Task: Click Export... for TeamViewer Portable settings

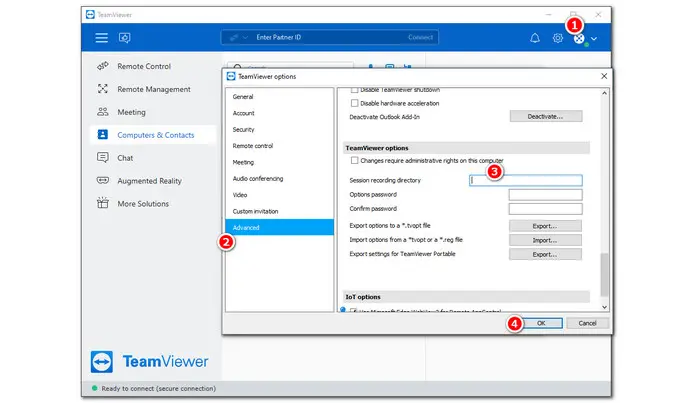Action: 545,254
